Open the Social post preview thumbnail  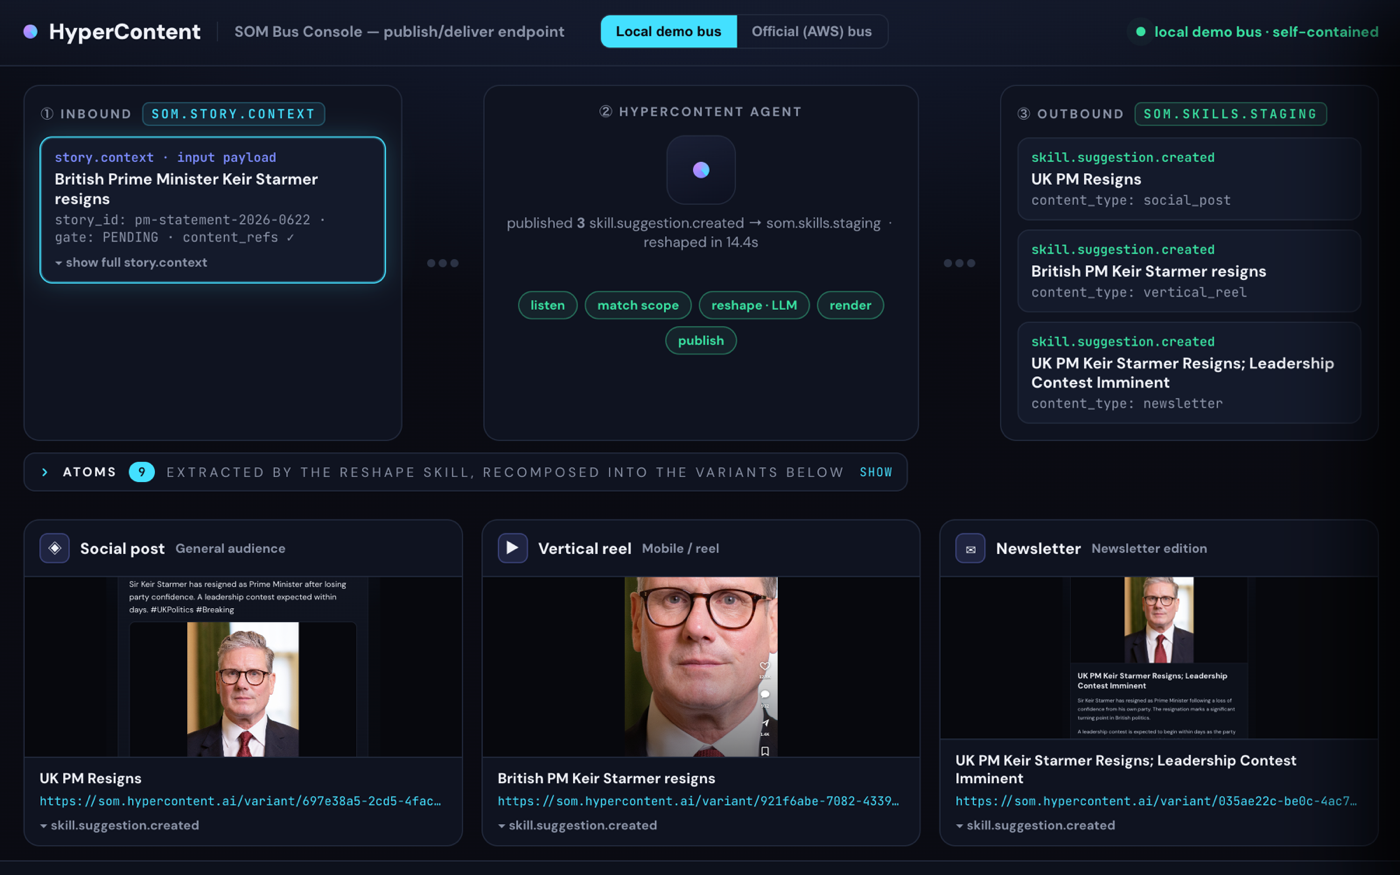click(243, 667)
